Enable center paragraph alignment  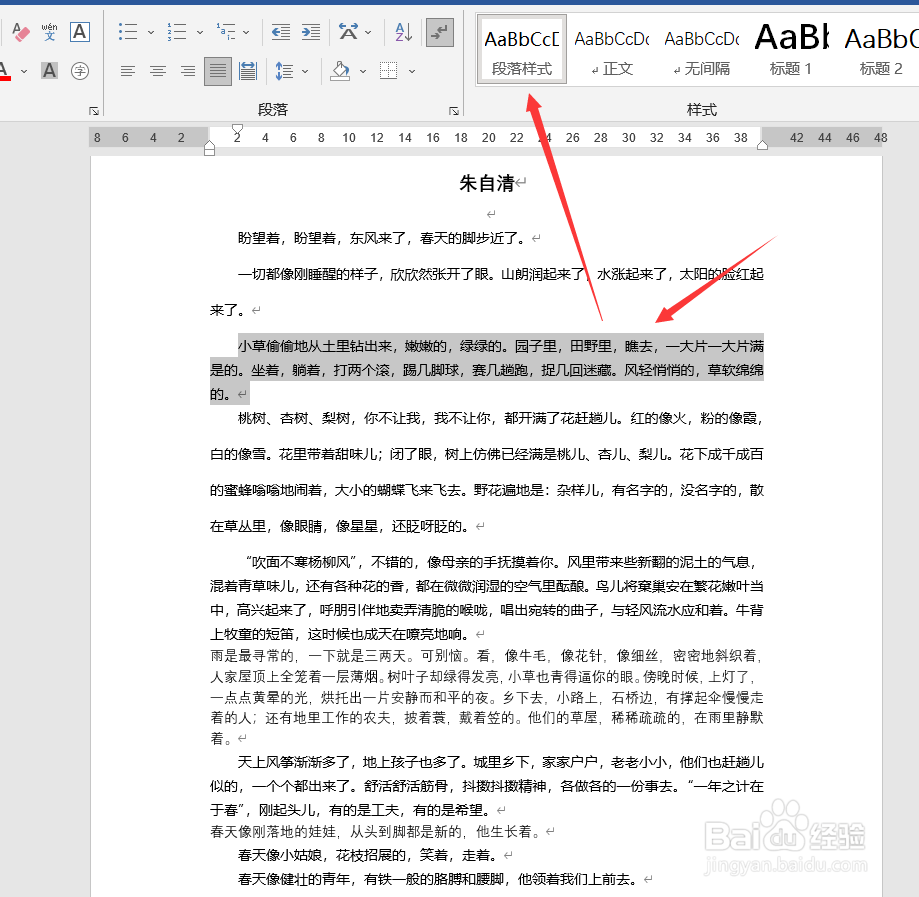click(158, 71)
